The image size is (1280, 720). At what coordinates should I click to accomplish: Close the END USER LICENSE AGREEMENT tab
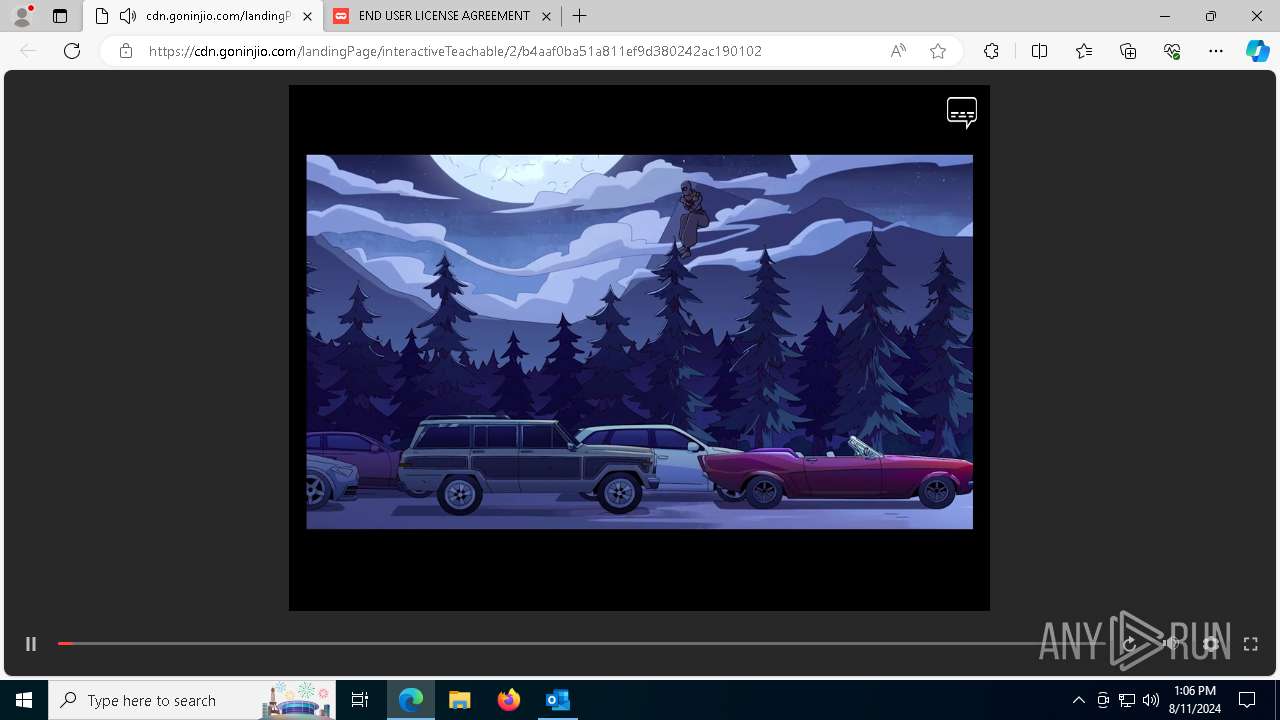pos(546,16)
